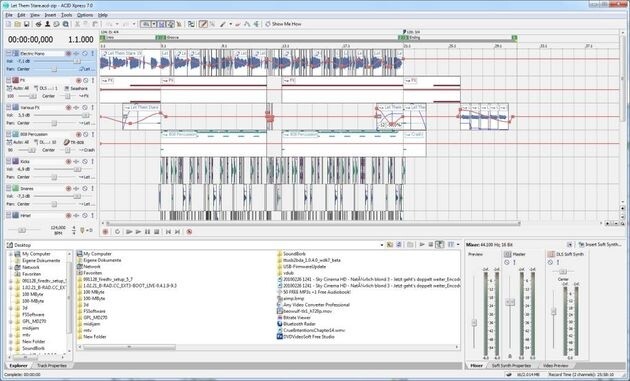Go to start using transport bar button
Image resolution: width=630 pixels, height=381 pixels.
[168, 231]
